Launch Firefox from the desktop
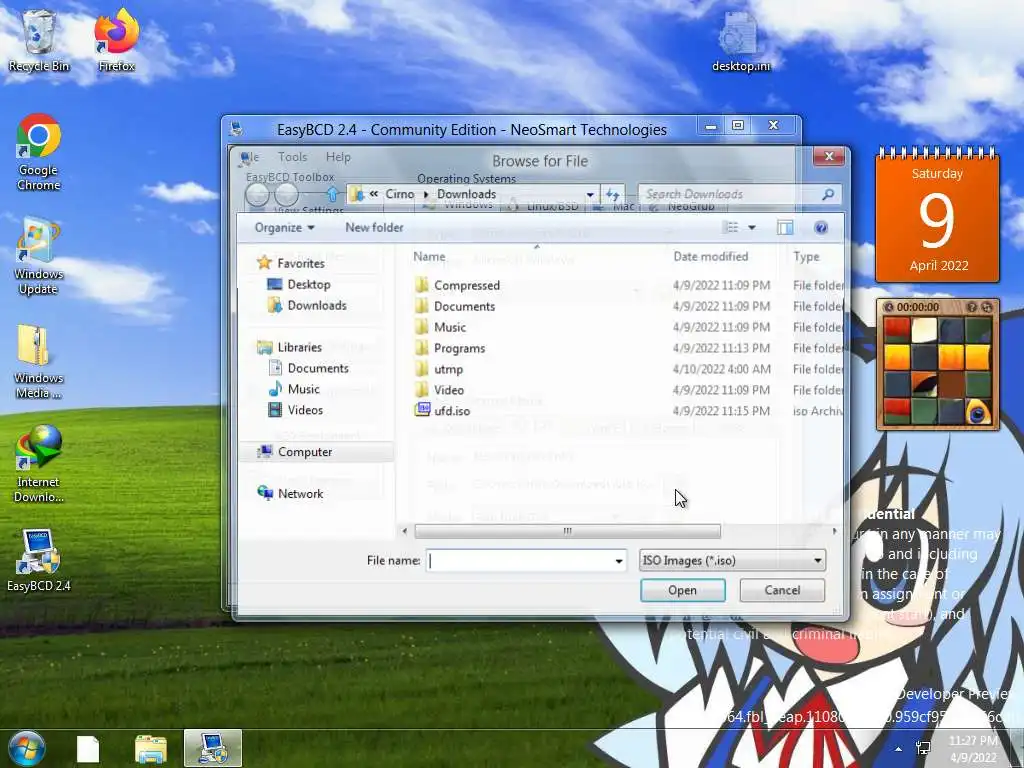 116,40
